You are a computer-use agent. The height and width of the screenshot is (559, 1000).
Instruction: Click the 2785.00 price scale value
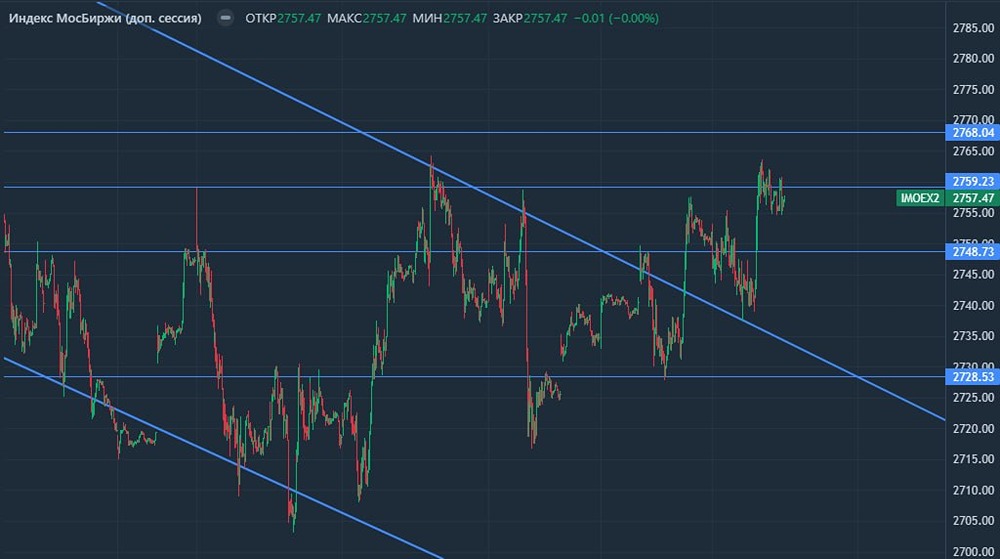click(x=973, y=28)
